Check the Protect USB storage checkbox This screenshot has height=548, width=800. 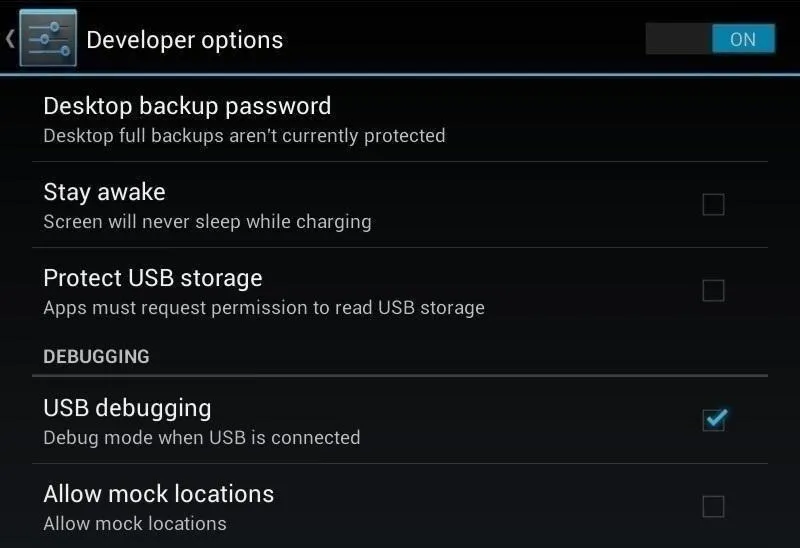[713, 291]
